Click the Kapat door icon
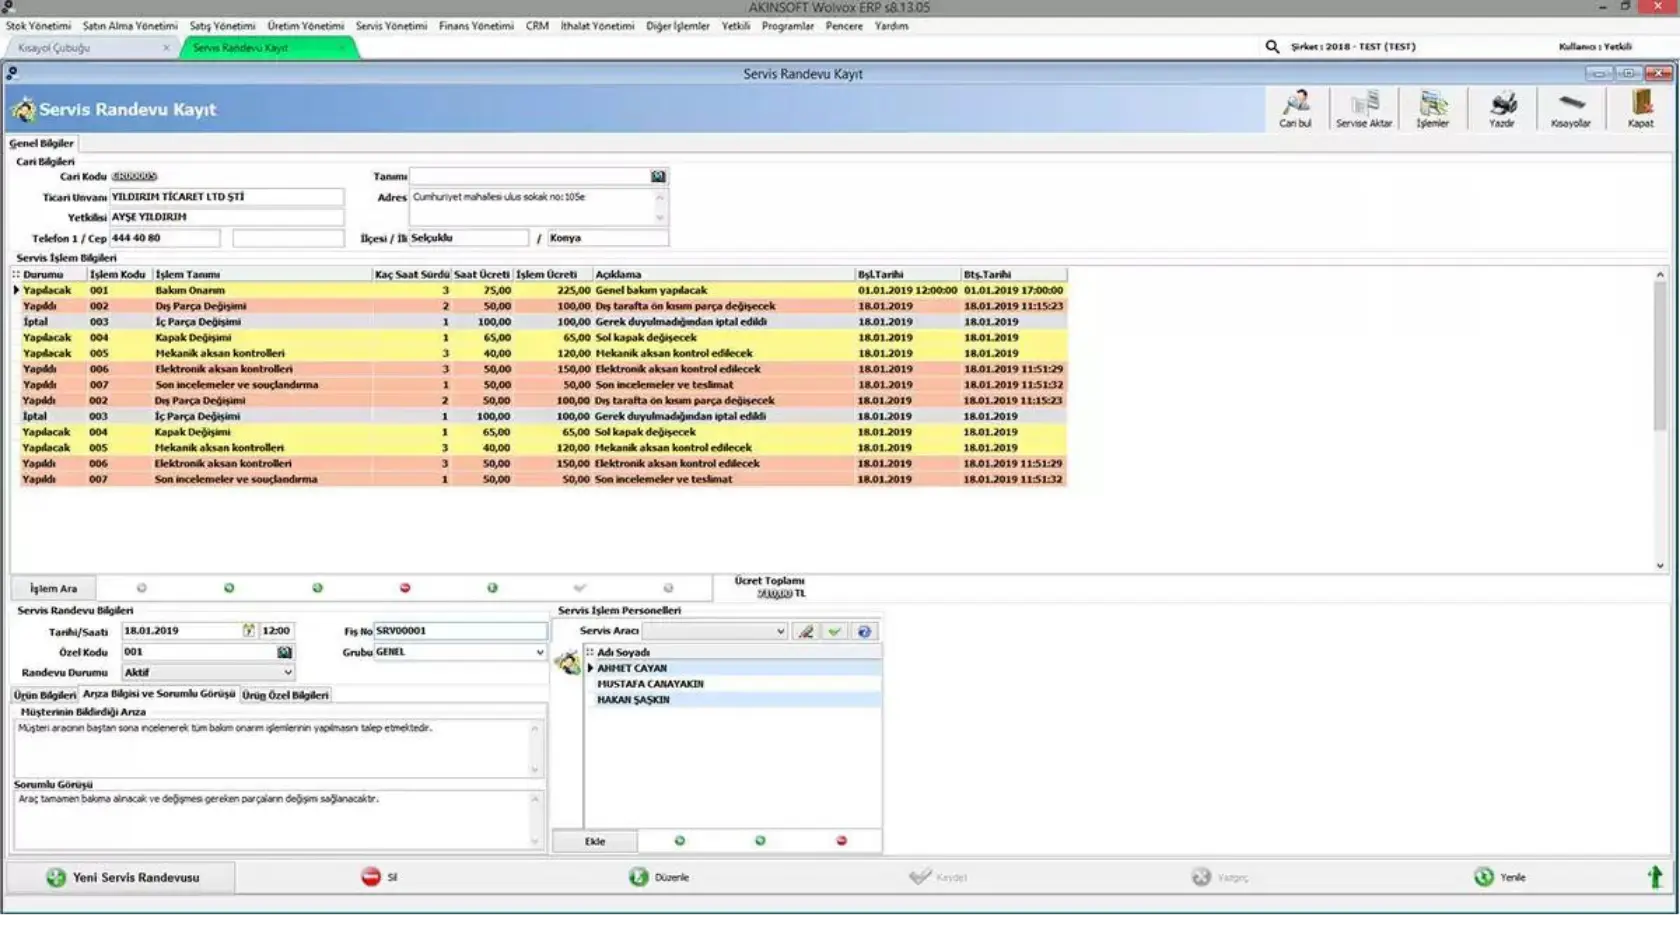This screenshot has width=1680, height=945. click(x=1640, y=108)
